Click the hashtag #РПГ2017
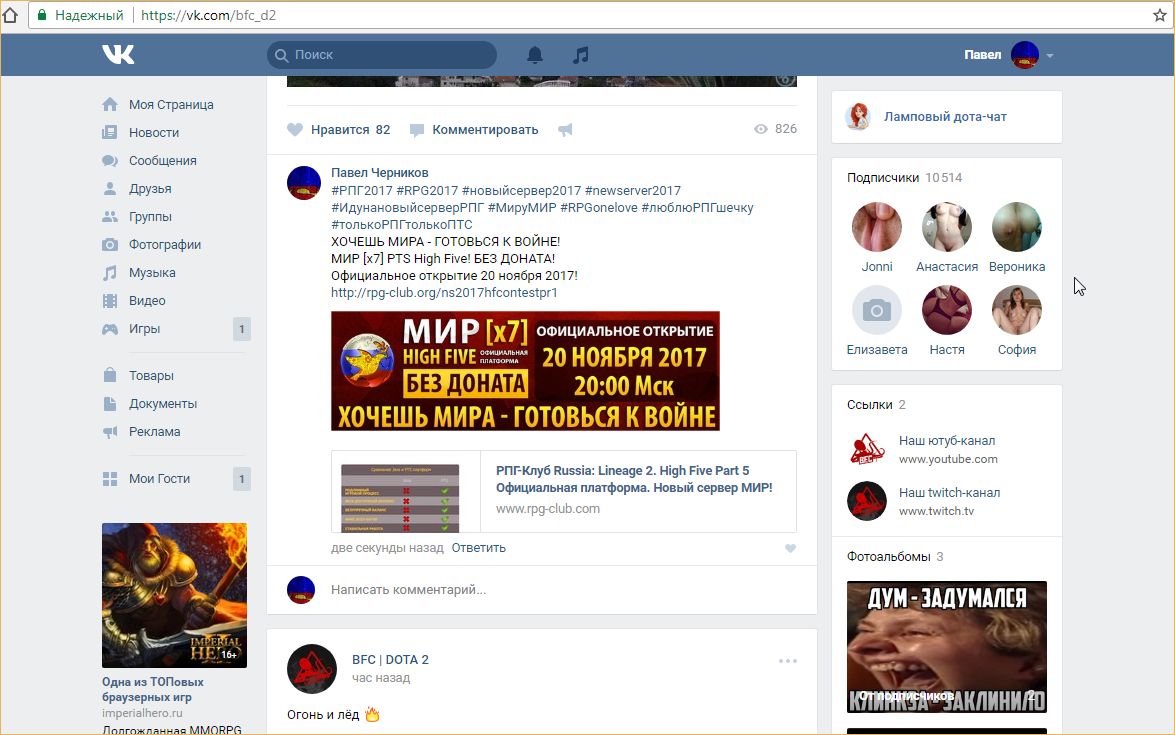Screen dimensions: 1175x735 (362, 190)
